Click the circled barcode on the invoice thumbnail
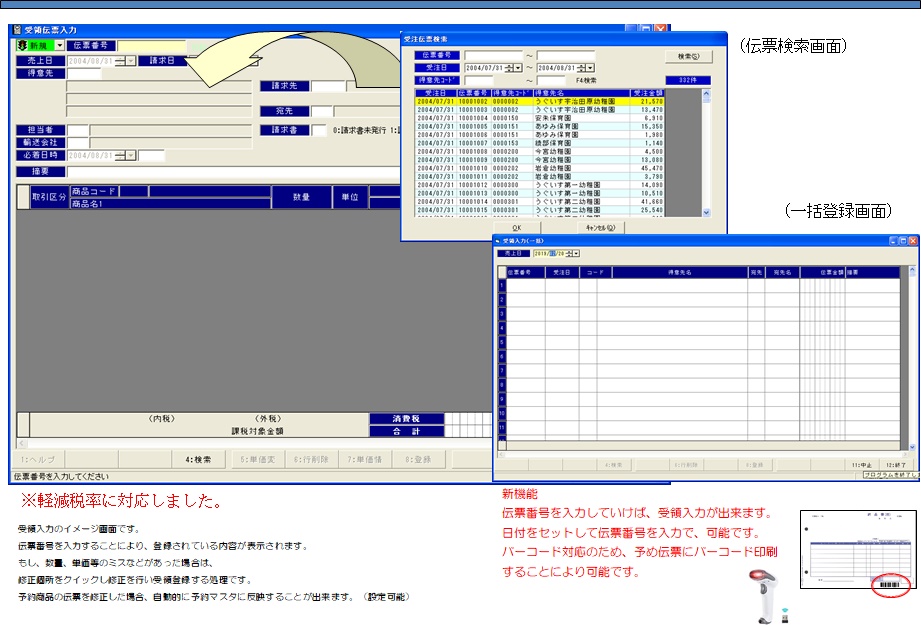 (890, 584)
